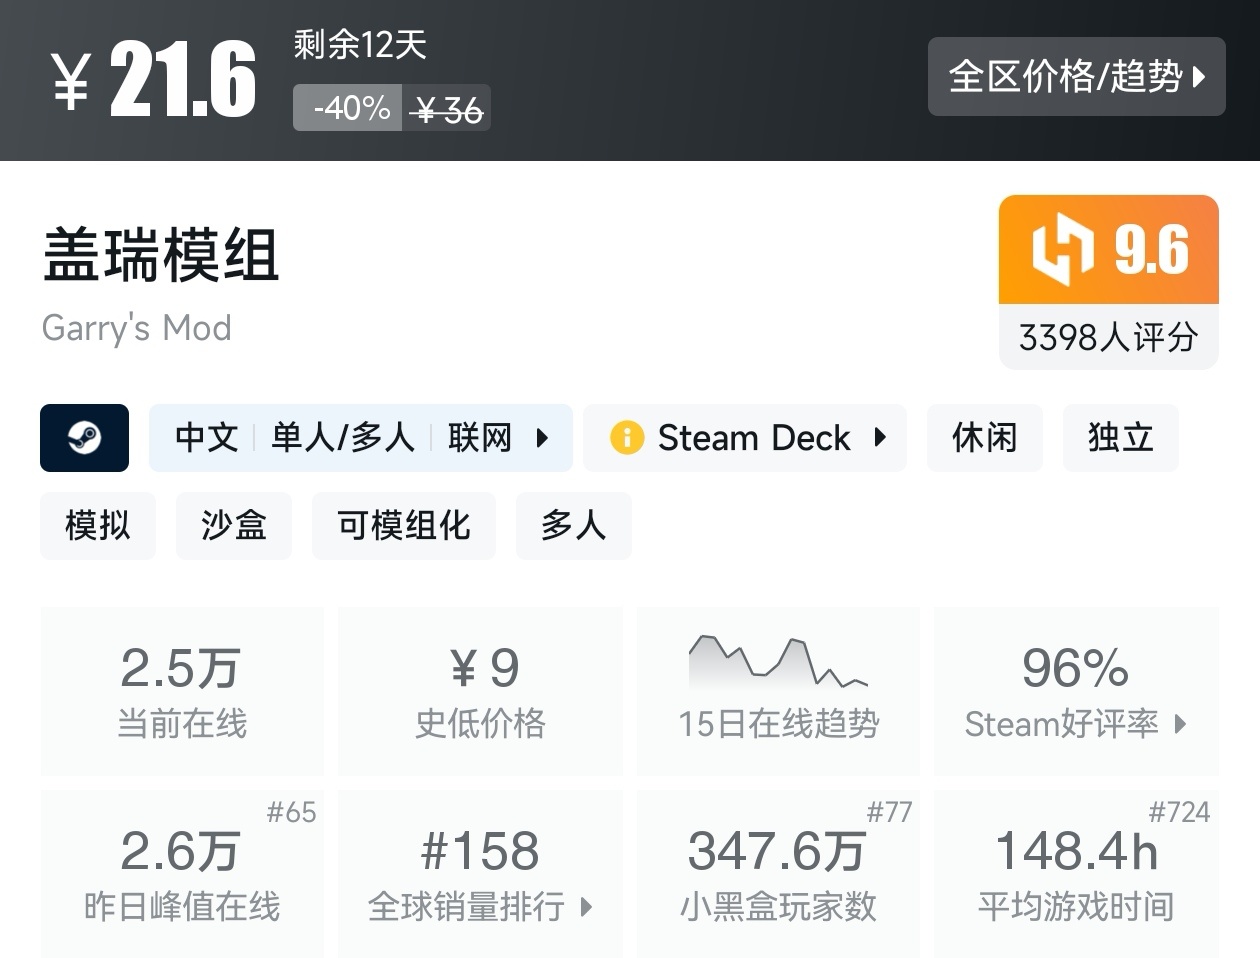
Task: Click the 模拟 simulation tag
Action: pyautogui.click(x=98, y=526)
